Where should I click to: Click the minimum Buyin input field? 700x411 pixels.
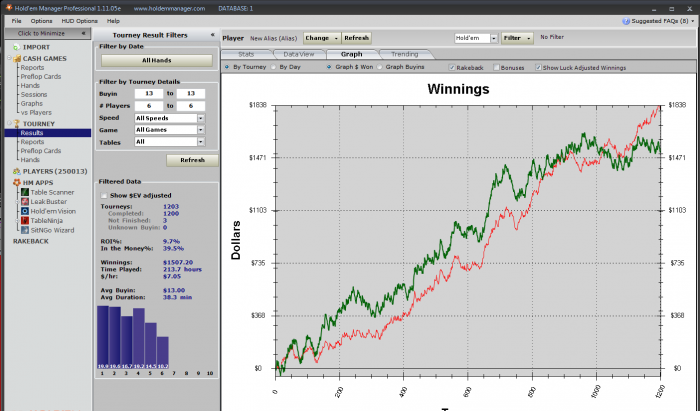149,94
